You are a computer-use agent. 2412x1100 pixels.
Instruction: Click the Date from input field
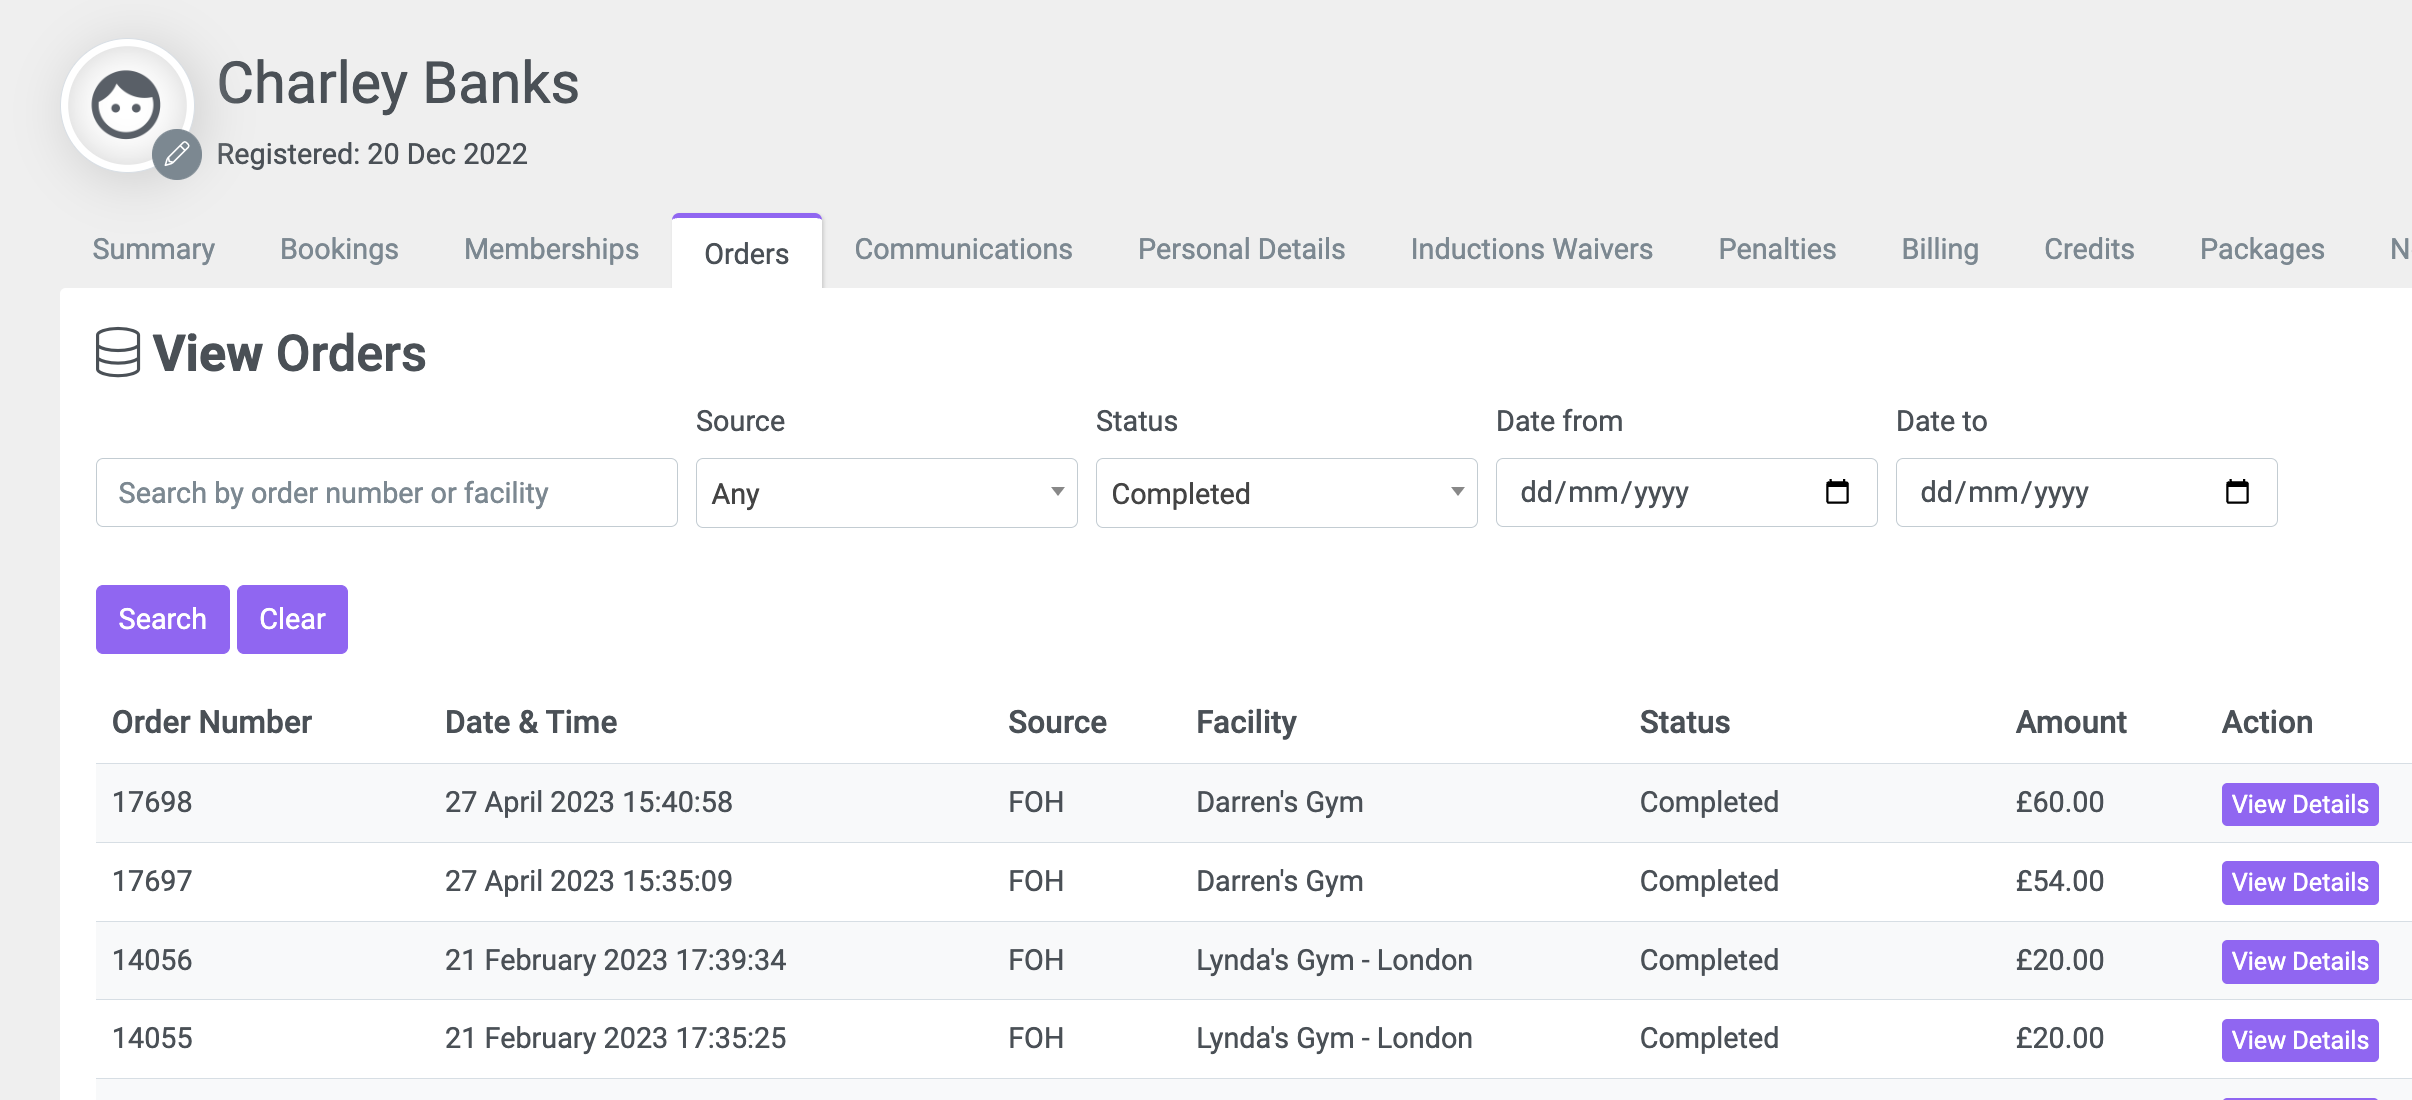[1687, 492]
